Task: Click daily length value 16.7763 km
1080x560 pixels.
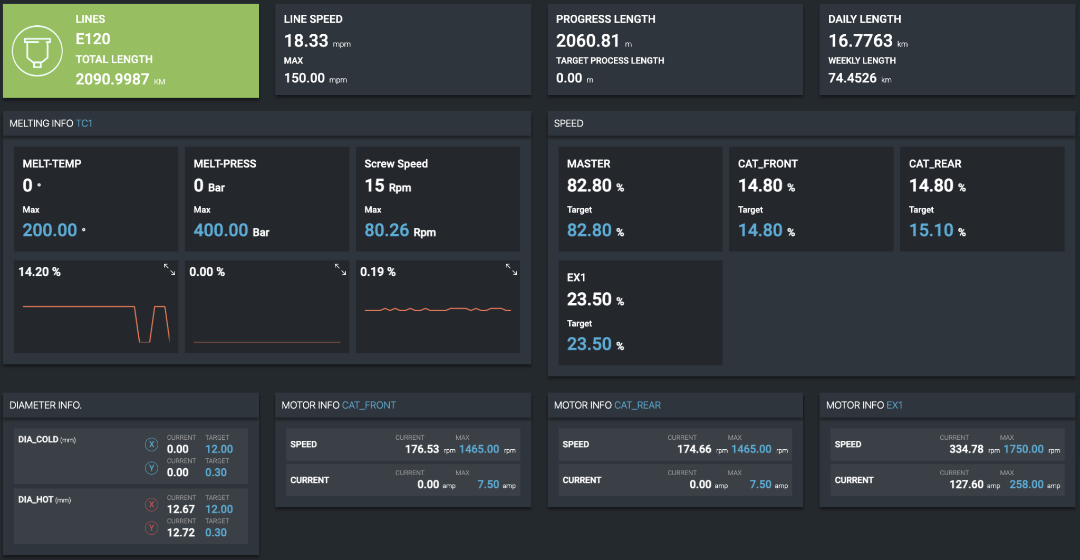Action: pyautogui.click(x=868, y=41)
